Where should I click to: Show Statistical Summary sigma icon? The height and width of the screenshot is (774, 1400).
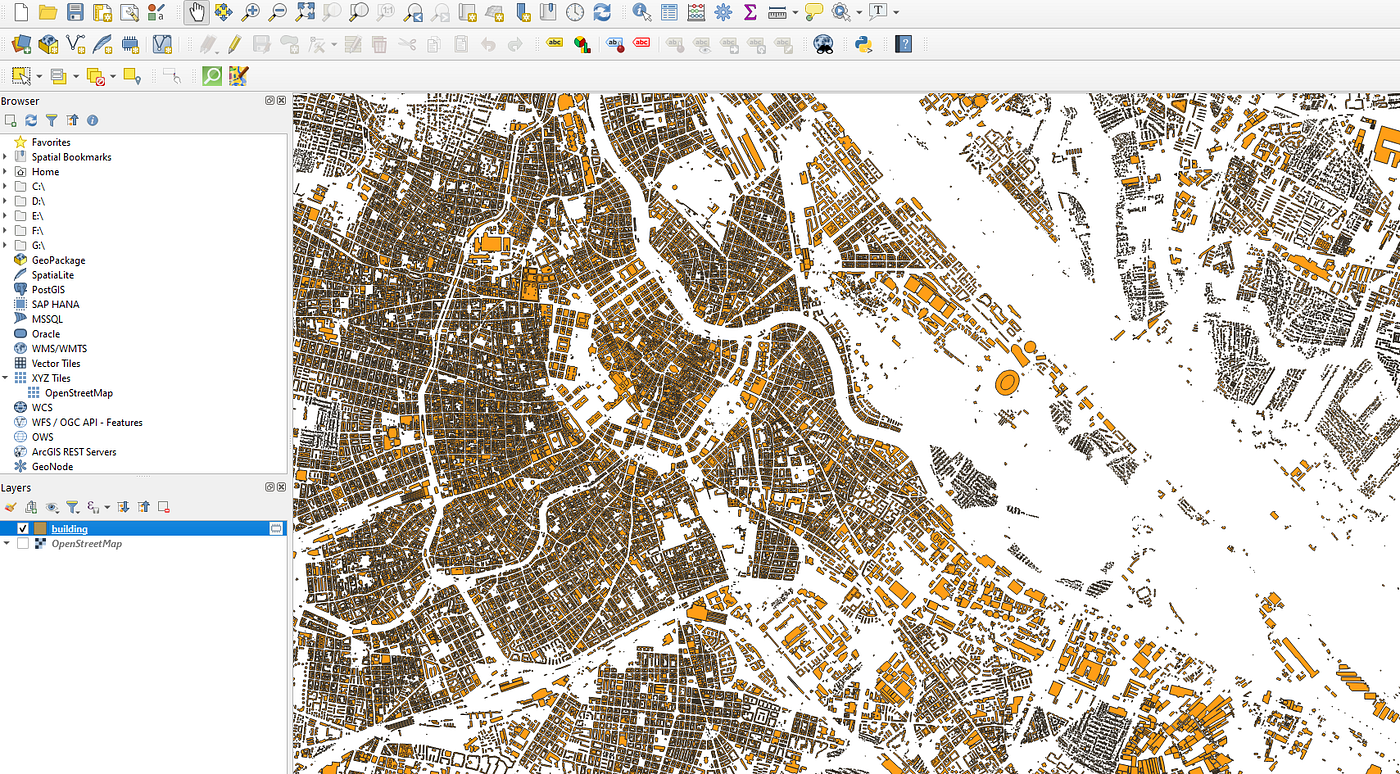point(749,12)
